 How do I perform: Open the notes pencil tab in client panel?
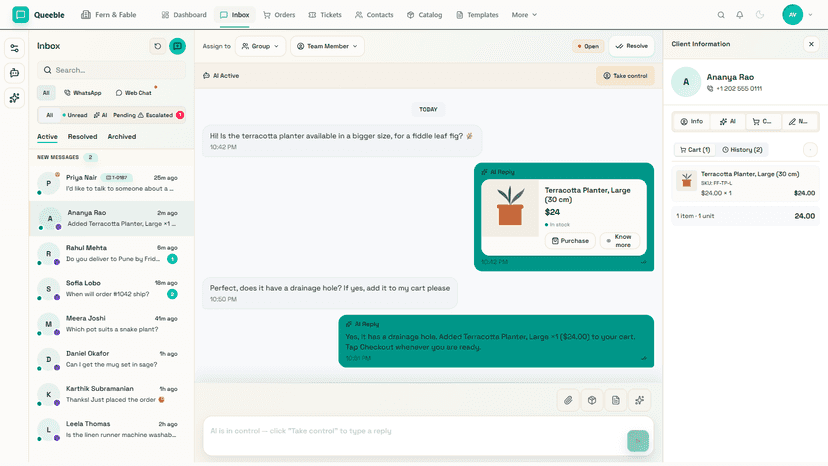tap(798, 122)
